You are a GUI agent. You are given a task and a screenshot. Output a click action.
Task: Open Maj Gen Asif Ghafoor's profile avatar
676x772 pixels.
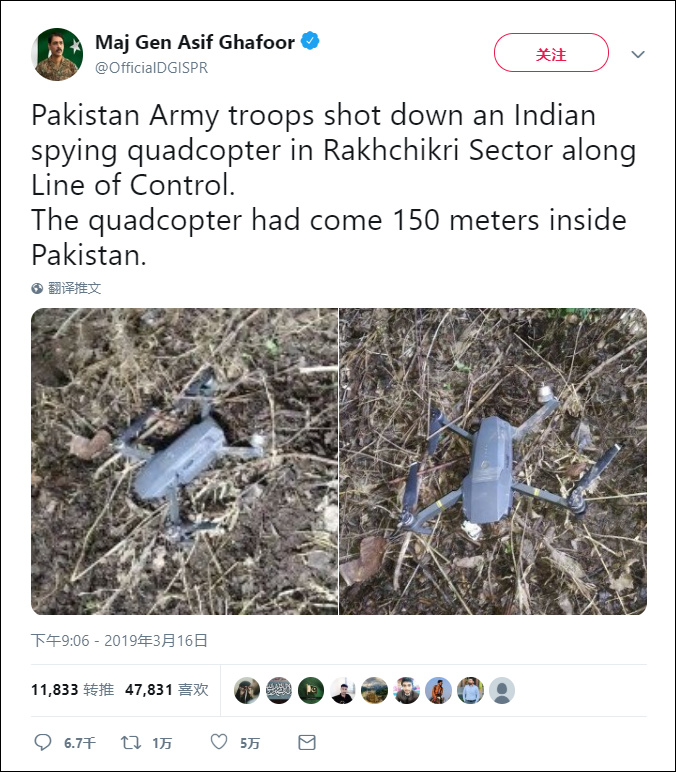[57, 54]
